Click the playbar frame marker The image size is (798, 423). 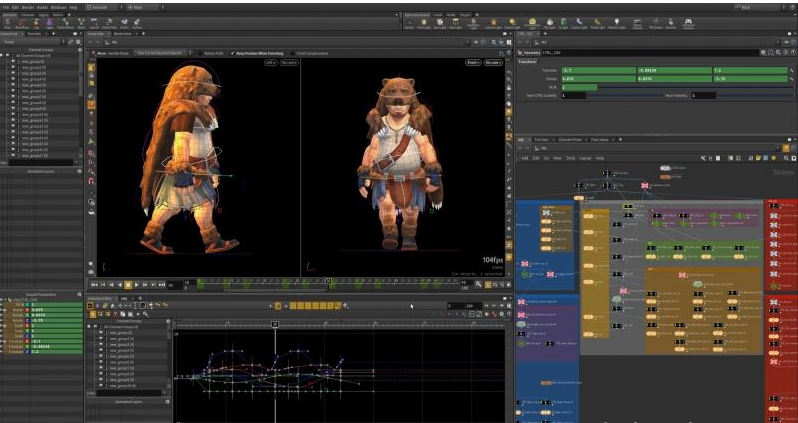pyautogui.click(x=328, y=281)
